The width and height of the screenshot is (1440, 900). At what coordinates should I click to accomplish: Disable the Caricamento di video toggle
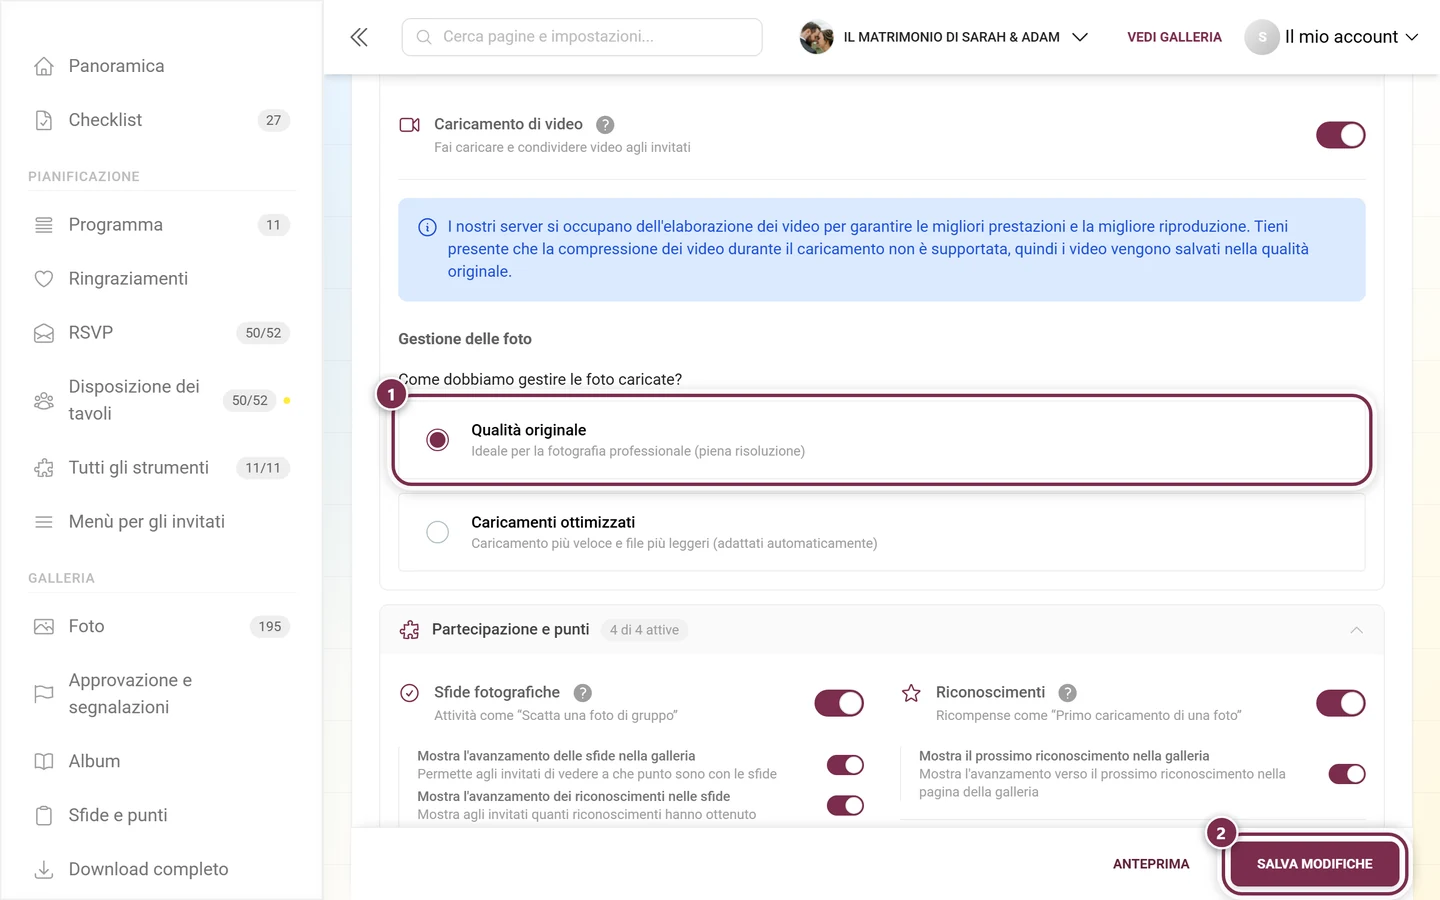click(1340, 135)
